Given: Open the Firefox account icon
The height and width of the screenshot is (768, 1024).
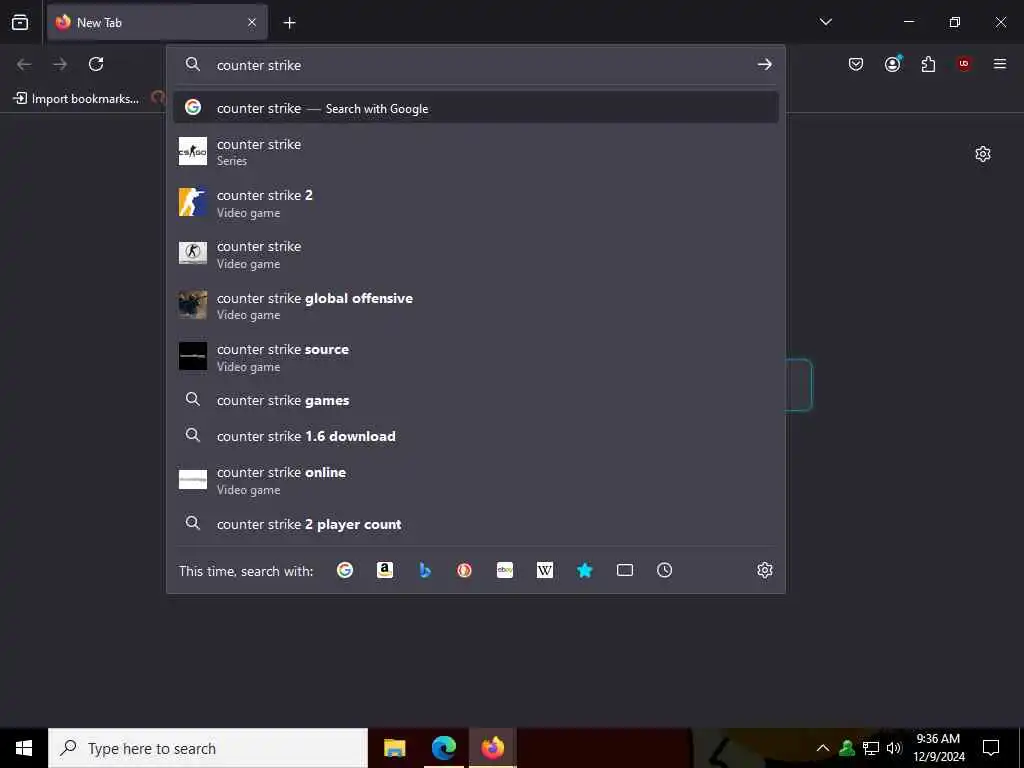Looking at the screenshot, I should [x=892, y=64].
